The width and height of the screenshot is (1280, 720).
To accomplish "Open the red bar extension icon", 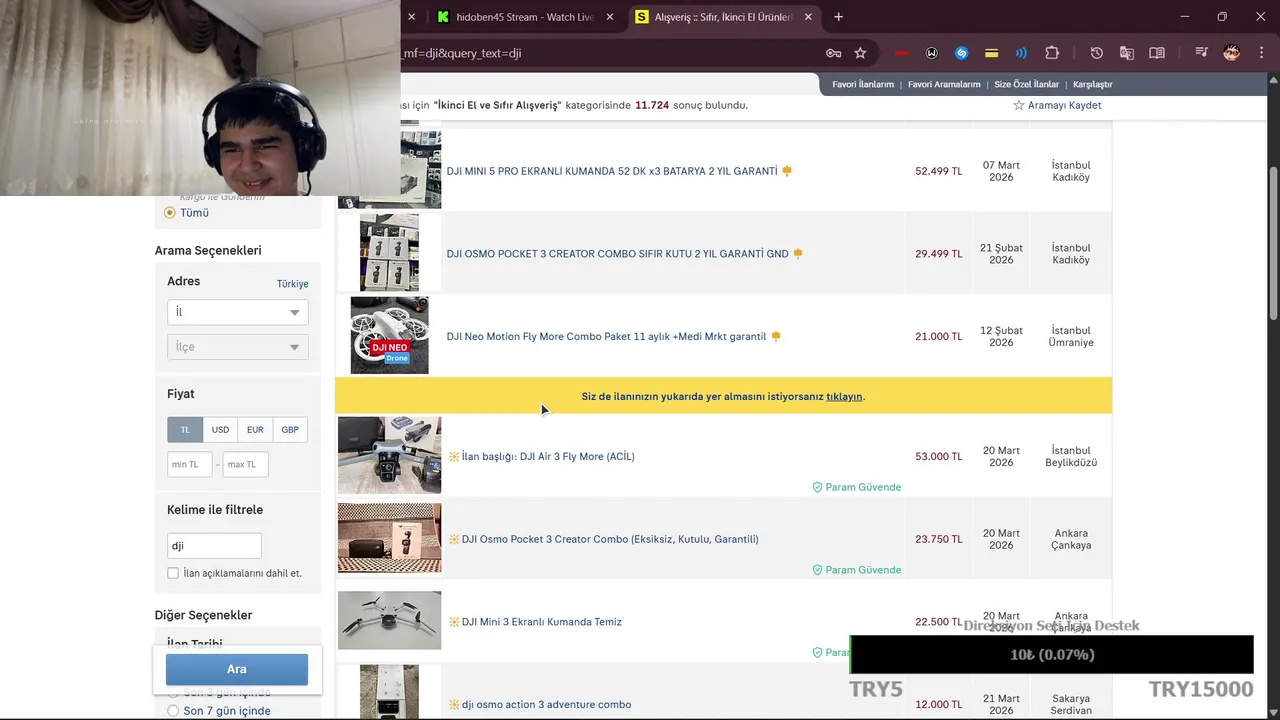I will [901, 53].
